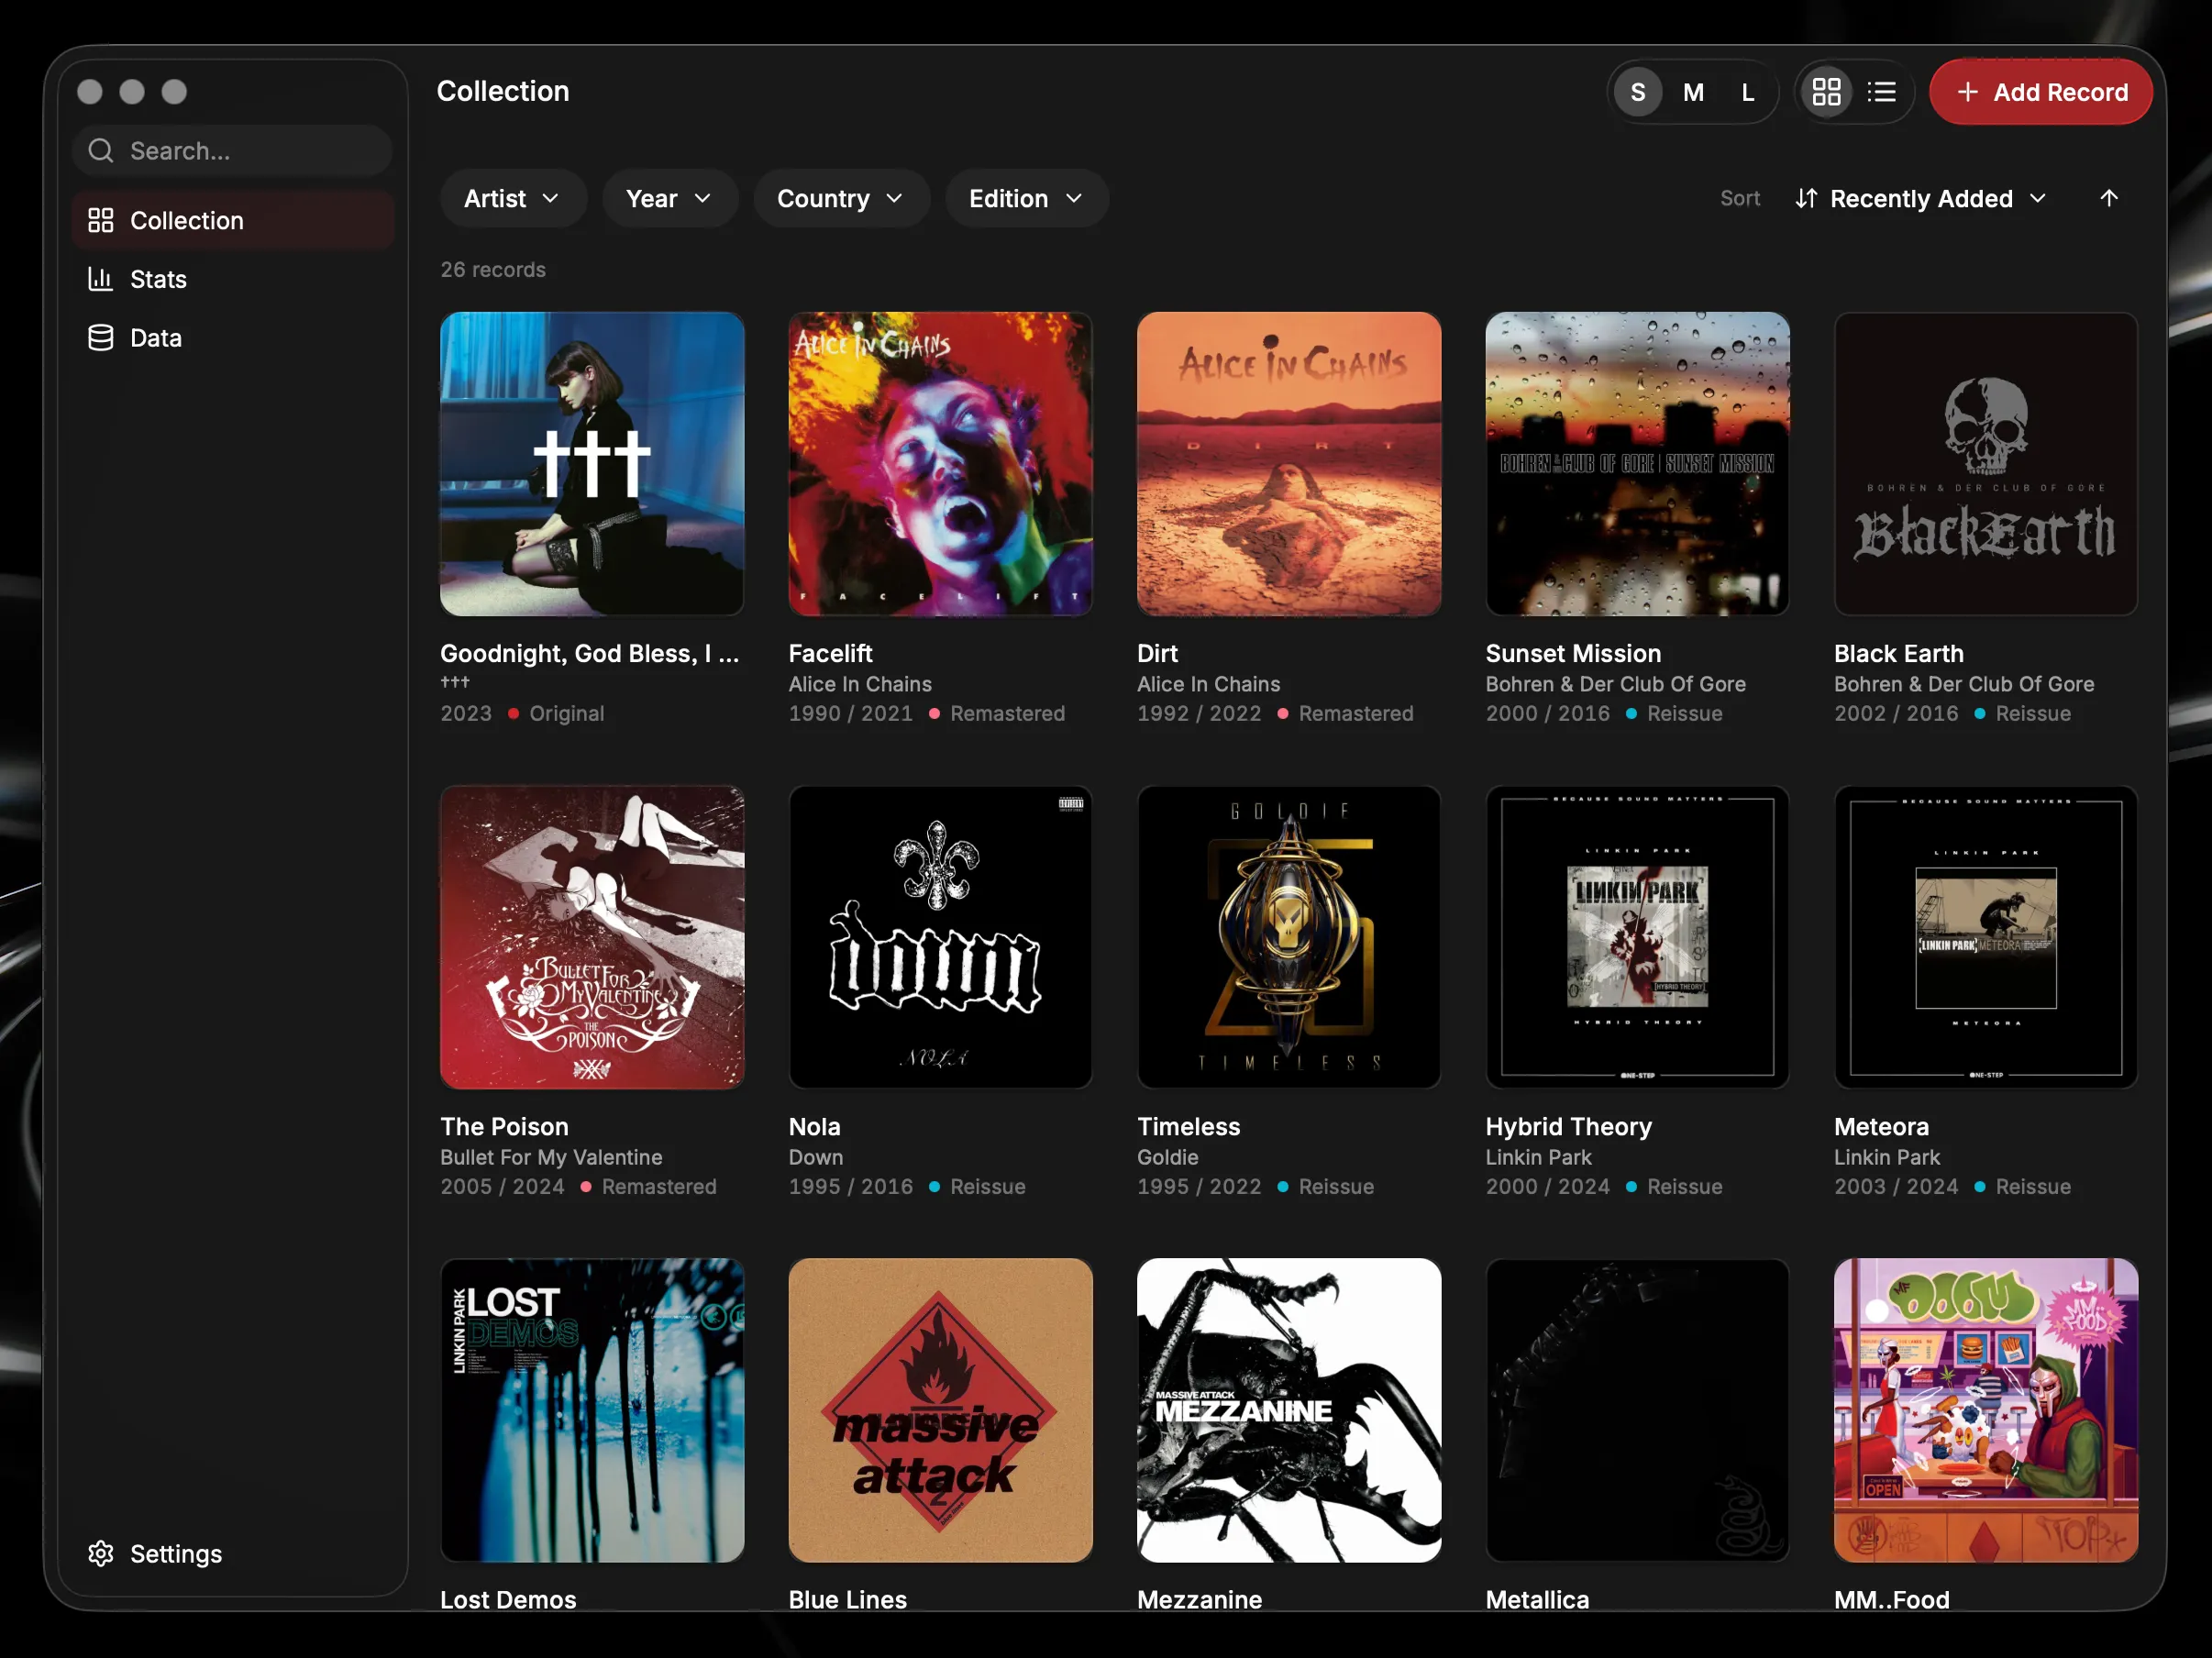
Task: Open the Nola album cover
Action: pos(940,937)
